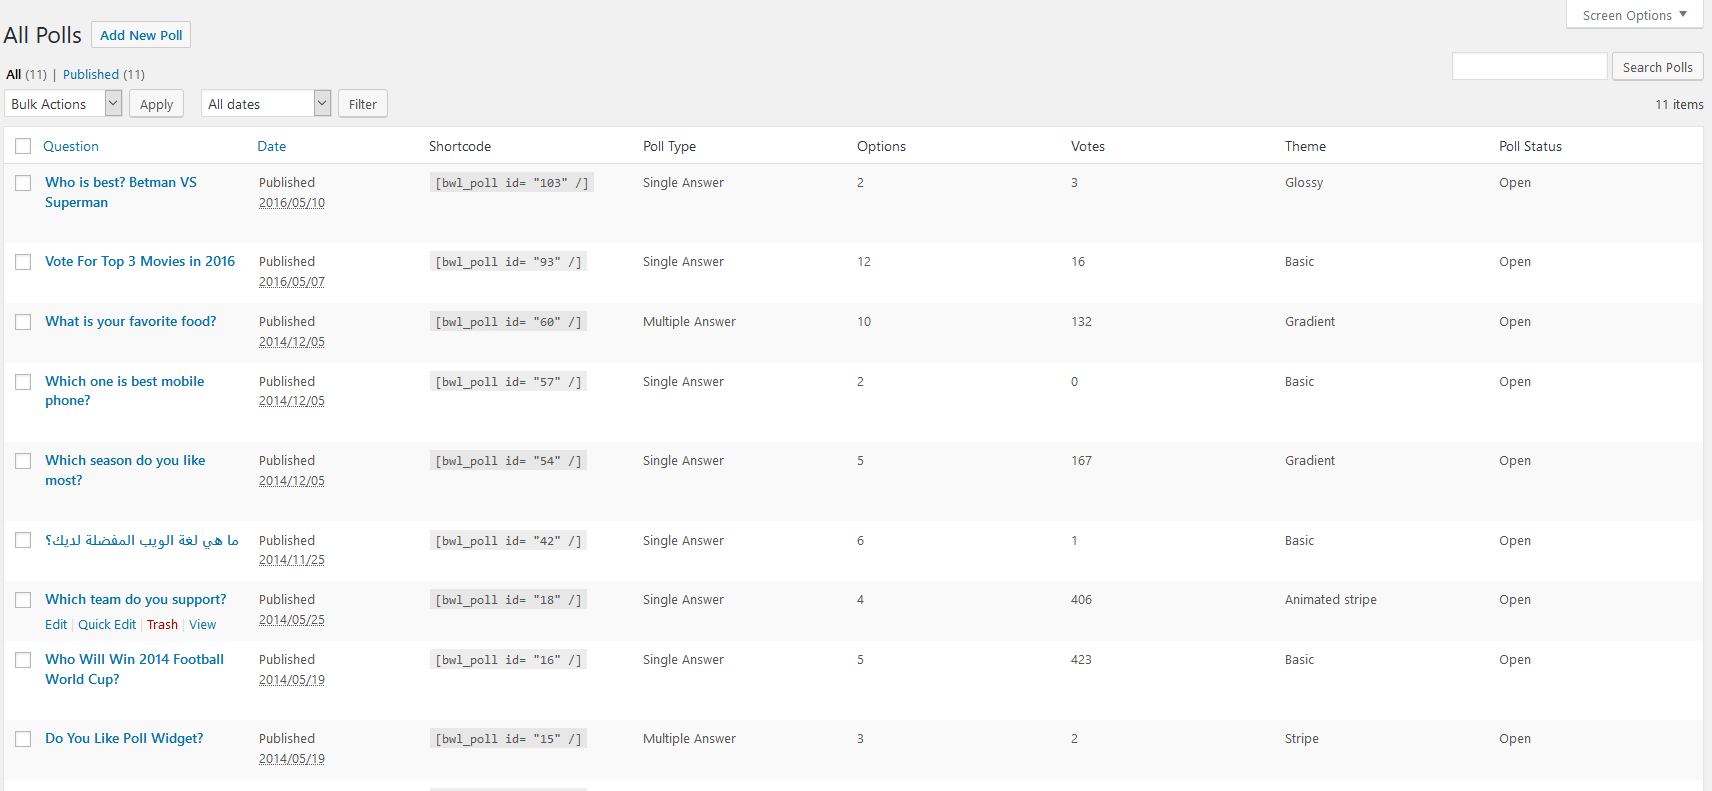Screen dimensions: 1712x791
Task: Check the 'Who is best? Betman VS Superman' poll
Action: 23,183
